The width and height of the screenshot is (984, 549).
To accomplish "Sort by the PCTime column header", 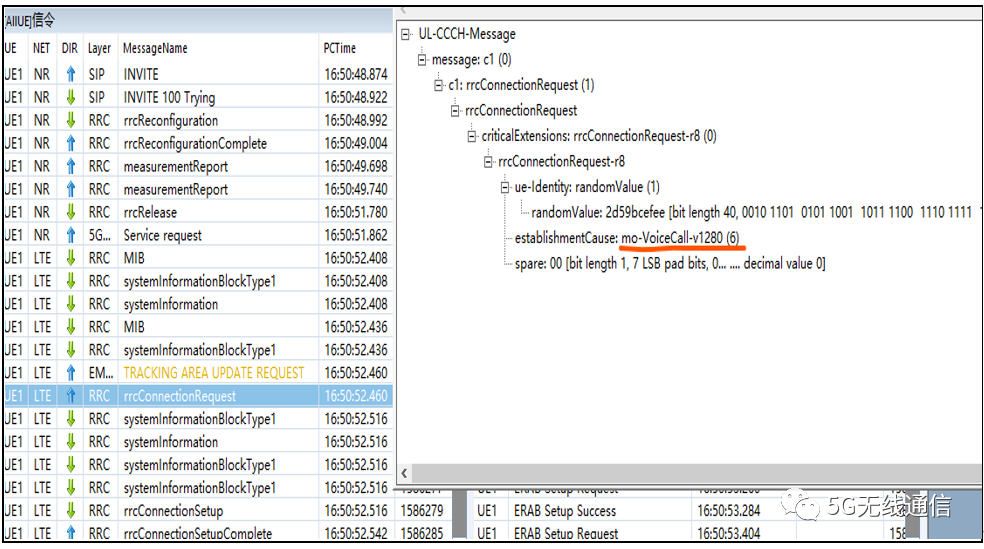I will [x=340, y=48].
